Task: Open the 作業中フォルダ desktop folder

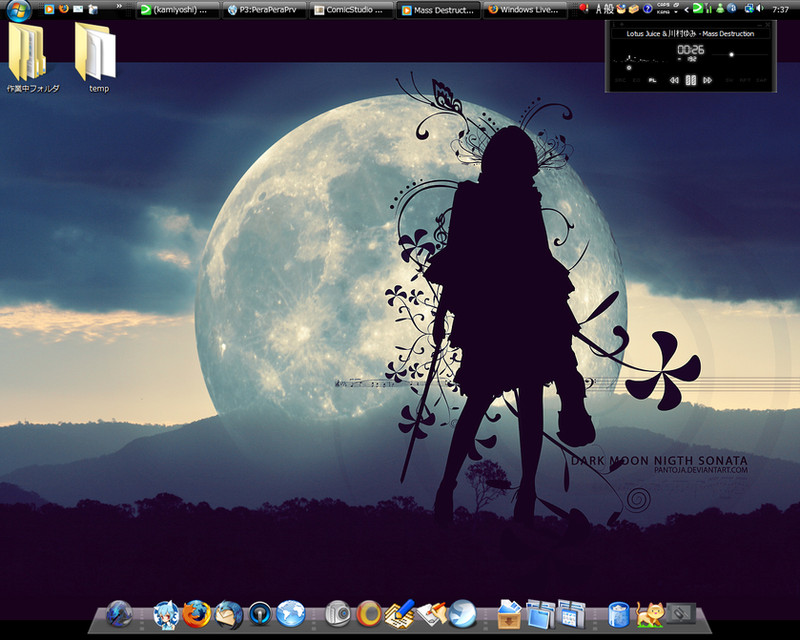Action: coord(32,57)
